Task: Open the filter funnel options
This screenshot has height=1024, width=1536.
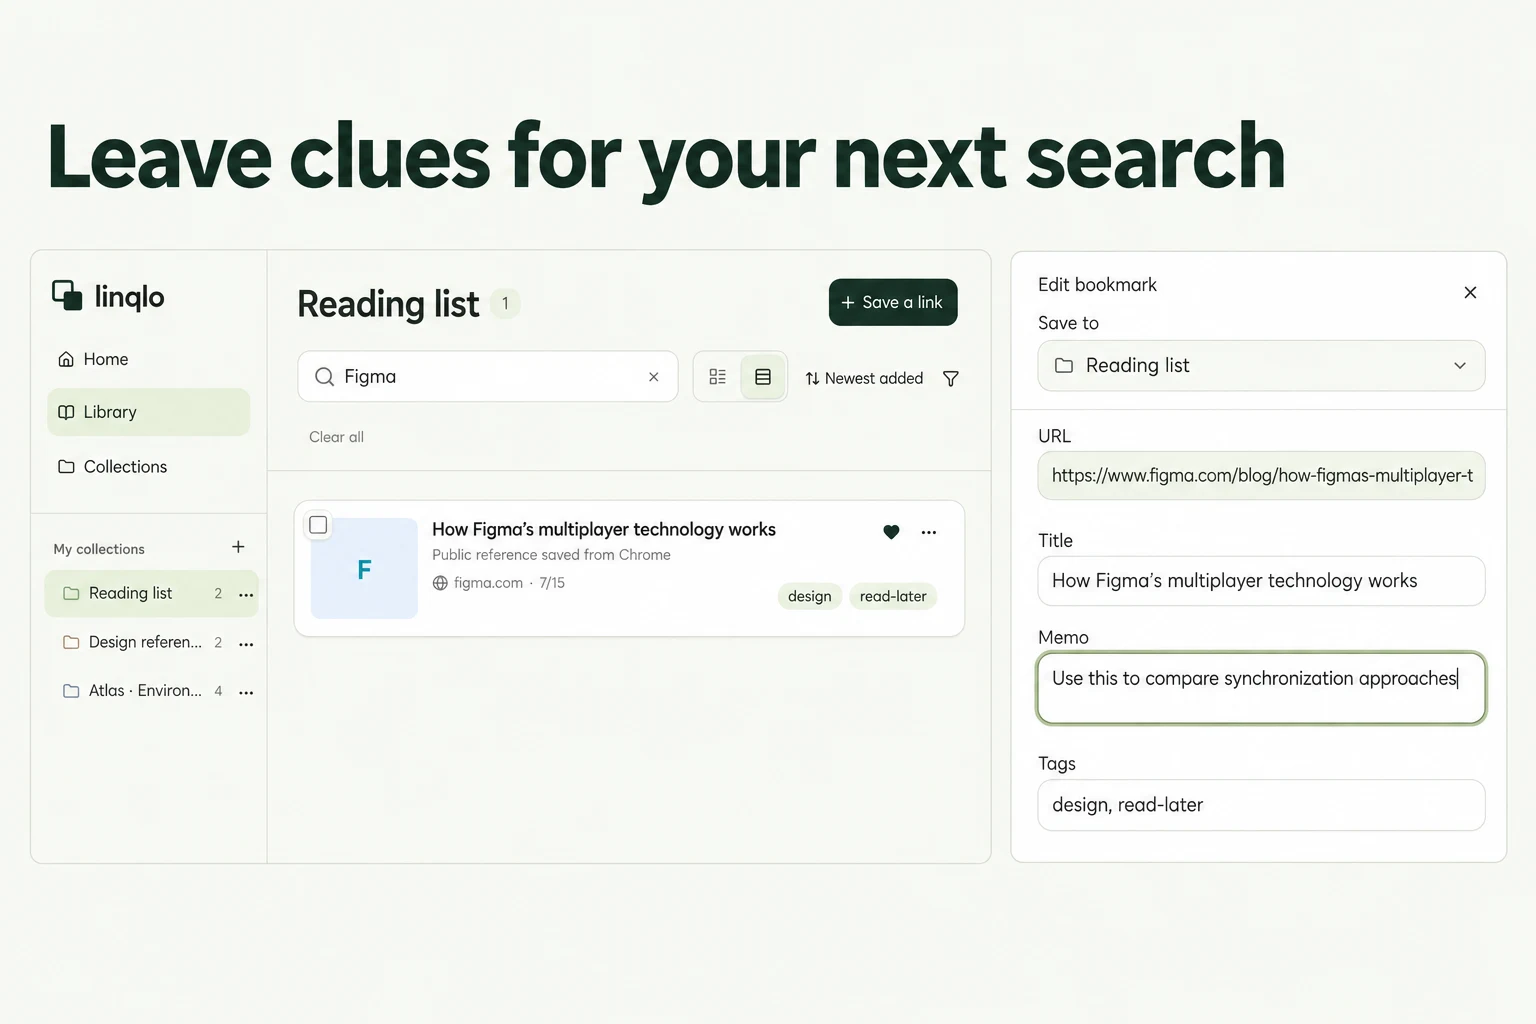Action: pyautogui.click(x=951, y=378)
